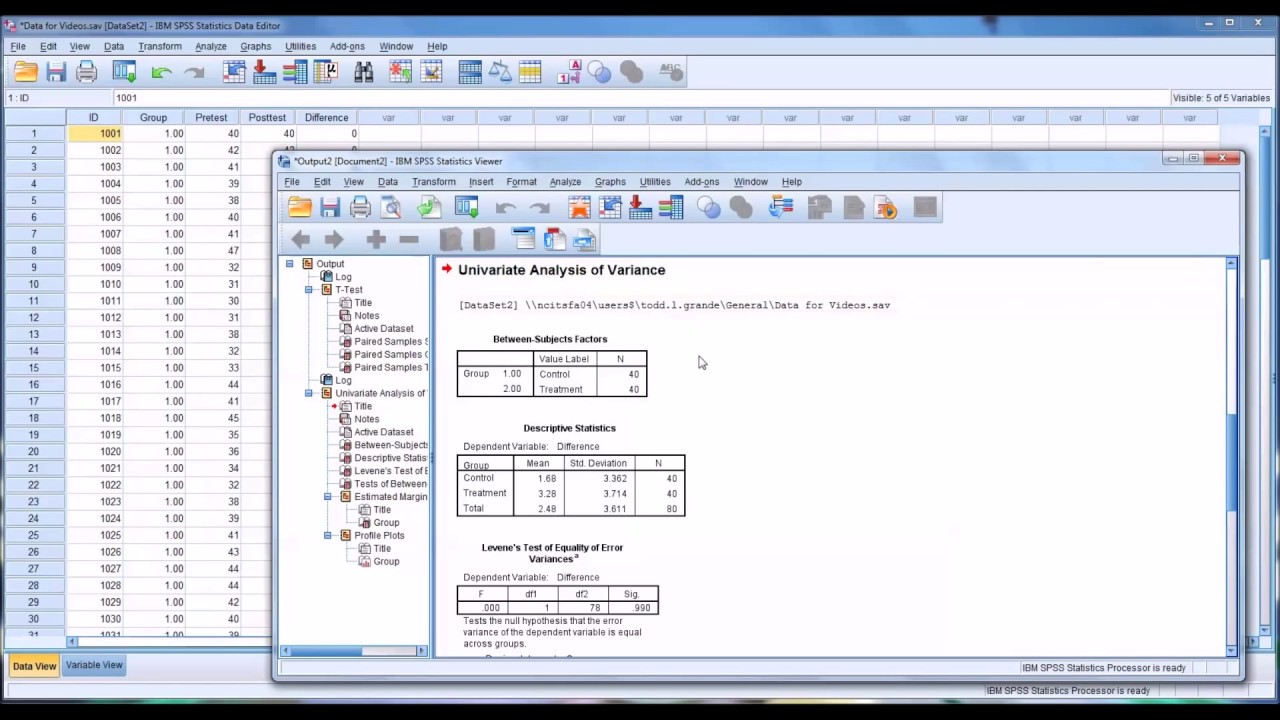Click the Demote right arrow in outline toolbar
This screenshot has height=720, width=1280.
pyautogui.click(x=334, y=239)
